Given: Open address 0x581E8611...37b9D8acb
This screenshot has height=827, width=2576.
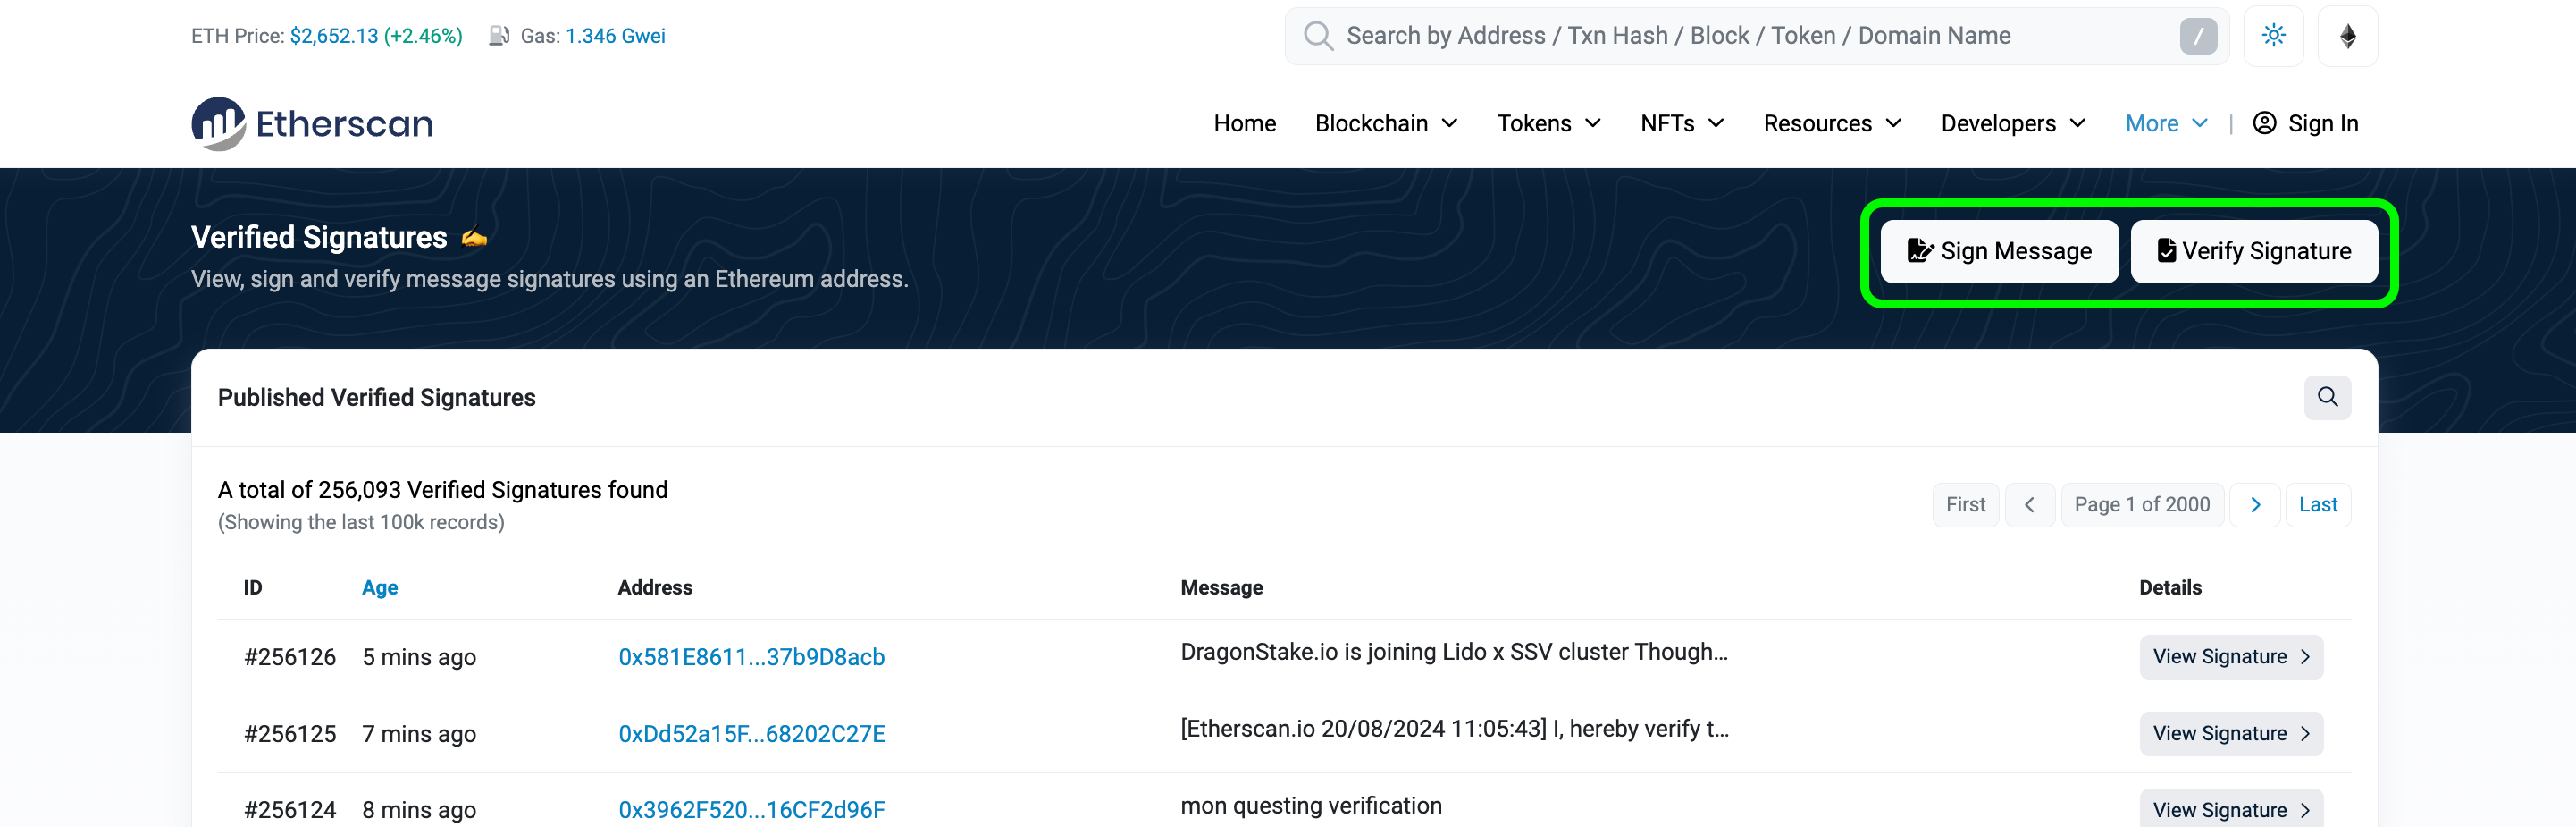Looking at the screenshot, I should [751, 657].
